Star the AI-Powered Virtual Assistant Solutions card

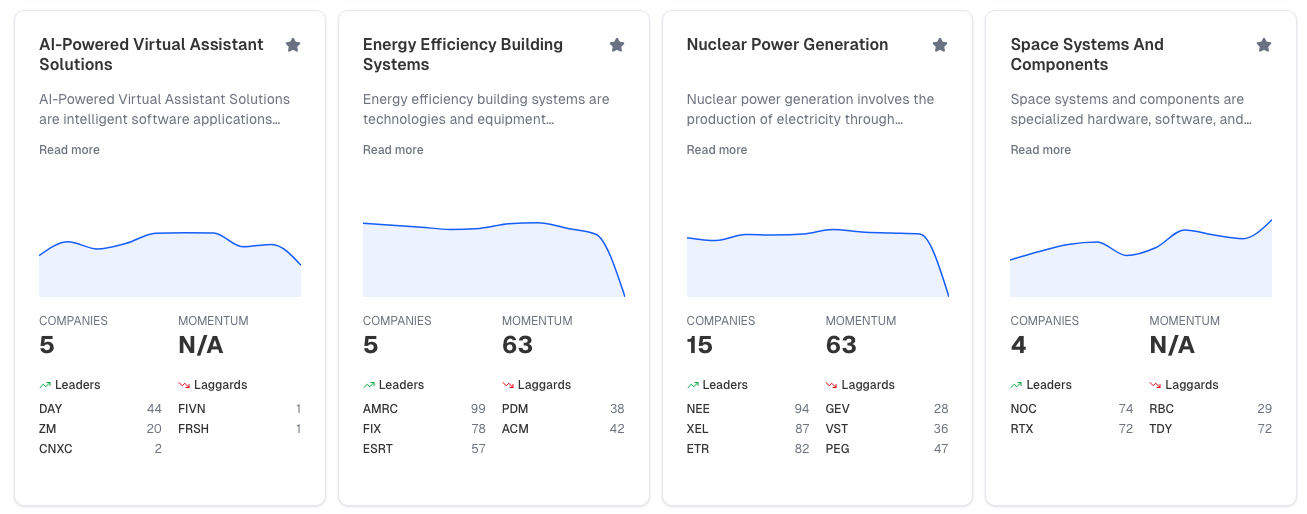[x=293, y=45]
